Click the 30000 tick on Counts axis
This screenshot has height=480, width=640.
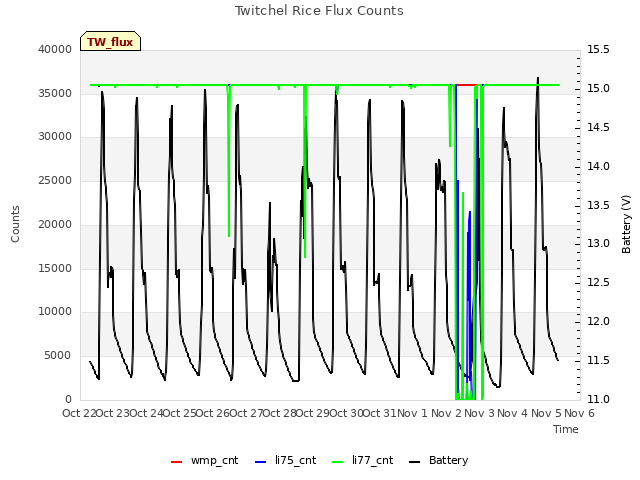click(55, 137)
